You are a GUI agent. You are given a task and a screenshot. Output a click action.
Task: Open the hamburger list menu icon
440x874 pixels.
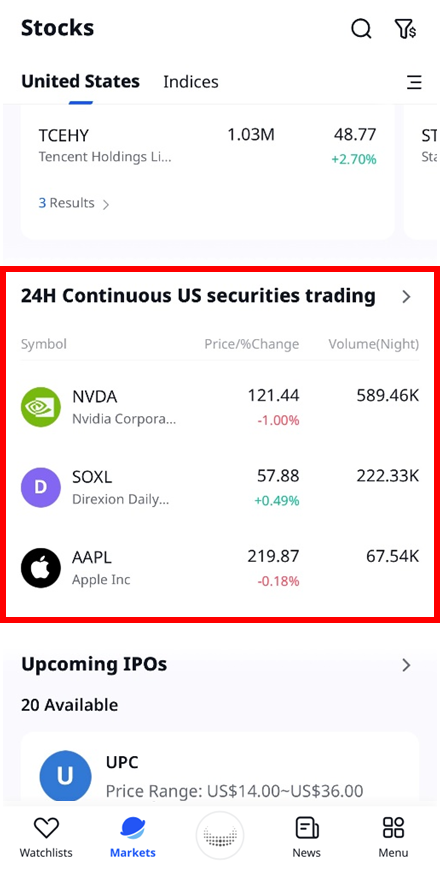pyautogui.click(x=414, y=82)
